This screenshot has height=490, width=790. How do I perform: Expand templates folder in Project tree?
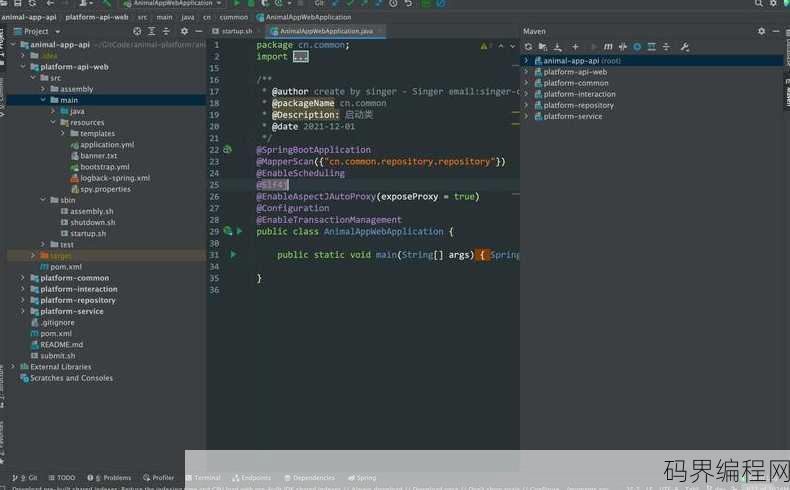pyautogui.click(x=62, y=133)
